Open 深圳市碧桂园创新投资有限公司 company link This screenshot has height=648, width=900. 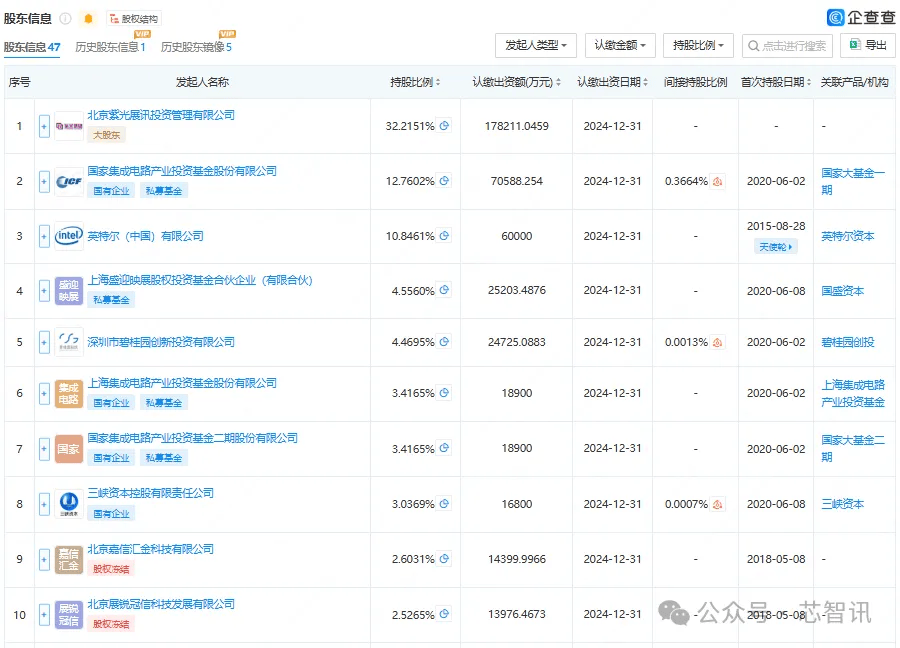click(x=161, y=342)
